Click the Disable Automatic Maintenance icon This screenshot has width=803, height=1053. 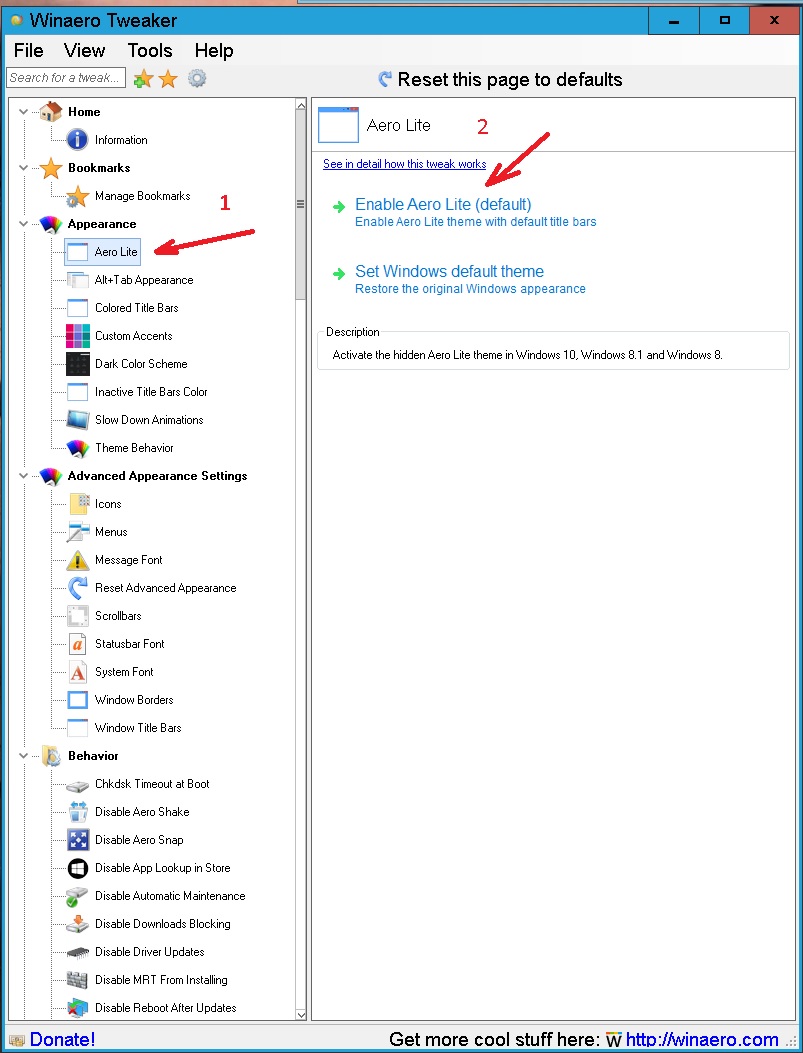point(78,896)
